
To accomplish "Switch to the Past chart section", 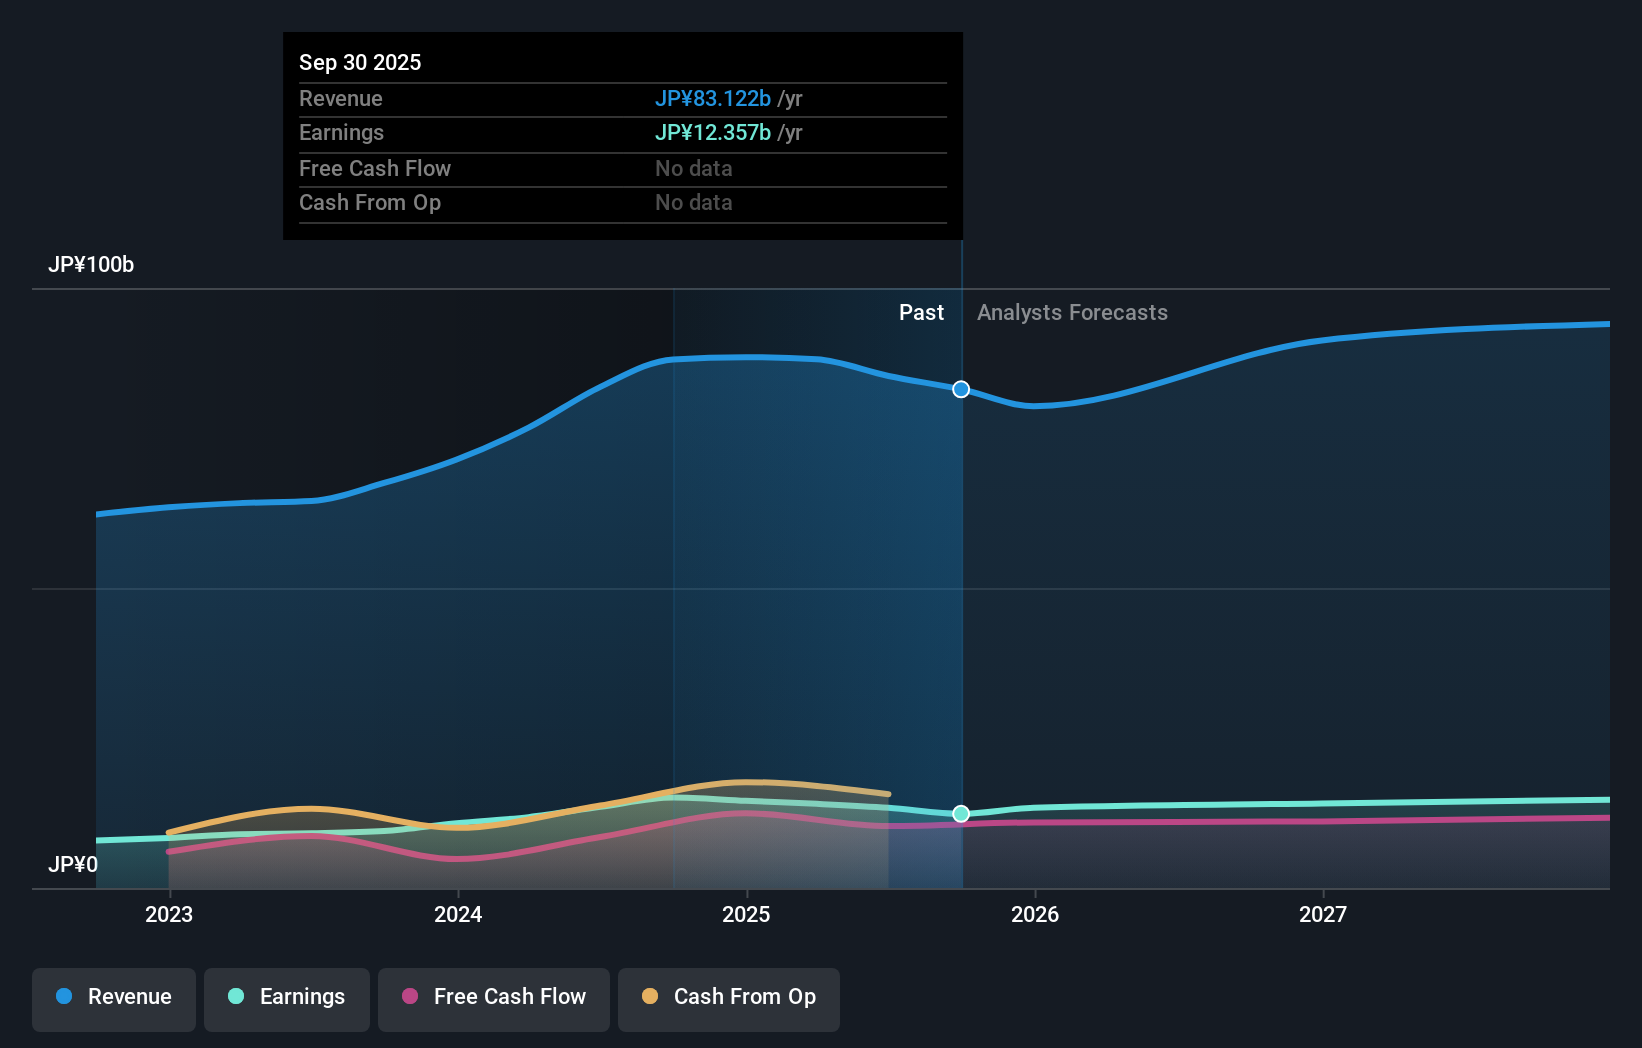I will click(921, 312).
